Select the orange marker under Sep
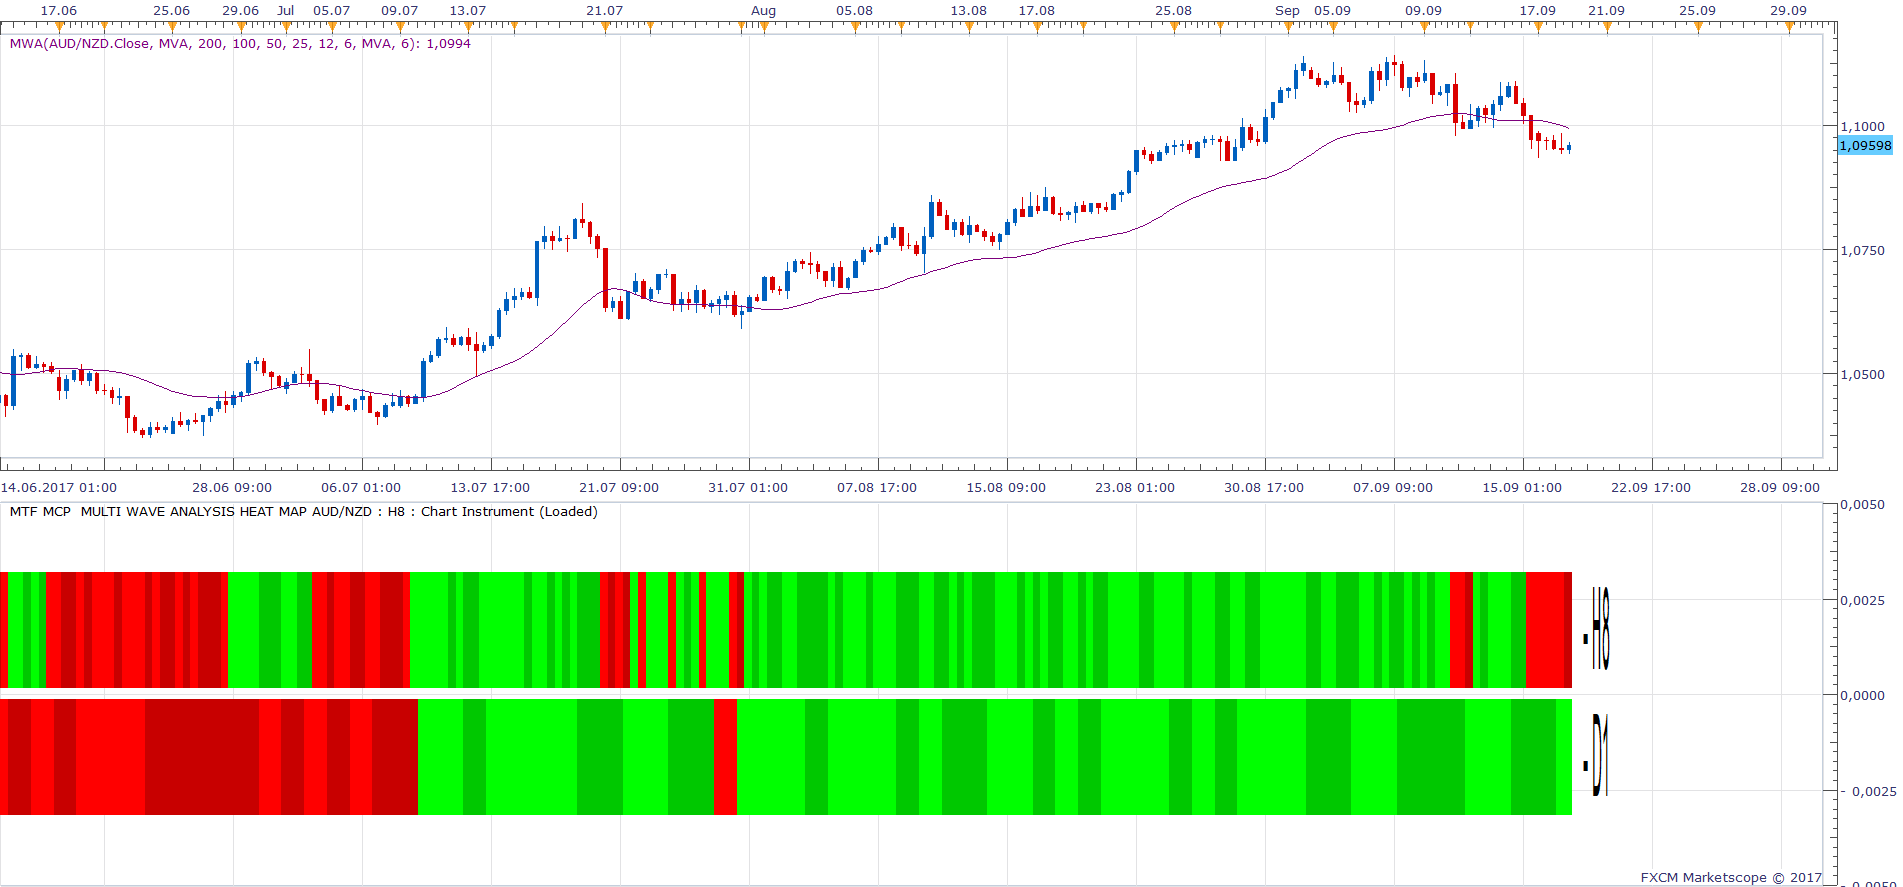The width and height of the screenshot is (1903, 887). (x=1288, y=27)
